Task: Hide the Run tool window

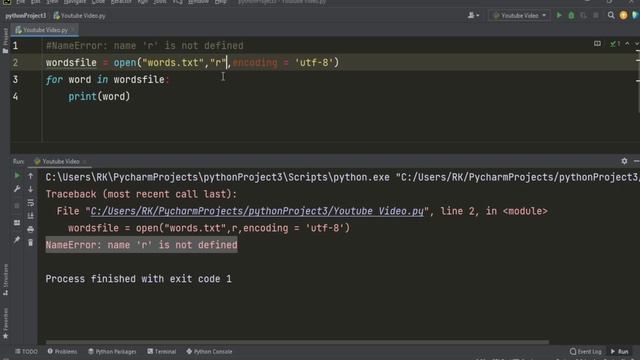Action: pos(636,161)
